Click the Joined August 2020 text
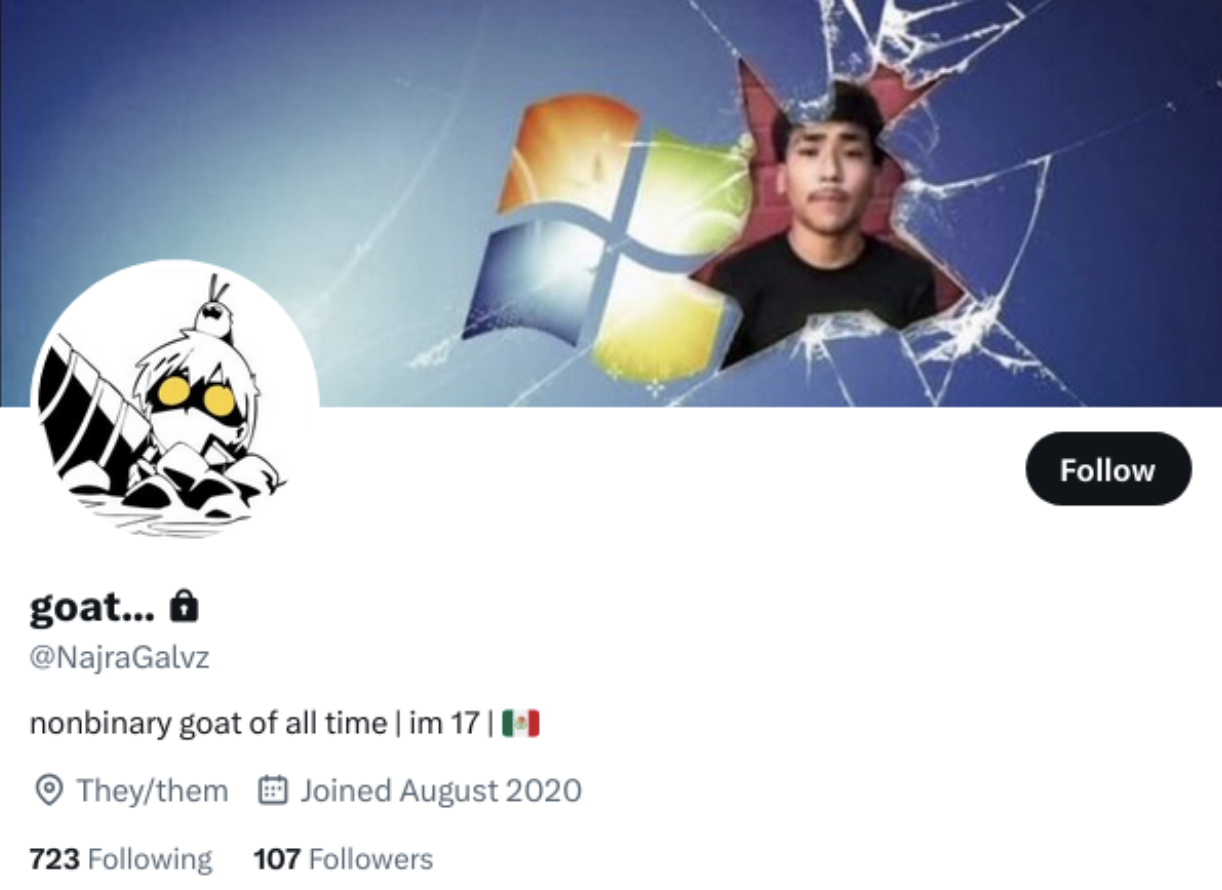Viewport: 1222px width, 890px height. click(441, 791)
